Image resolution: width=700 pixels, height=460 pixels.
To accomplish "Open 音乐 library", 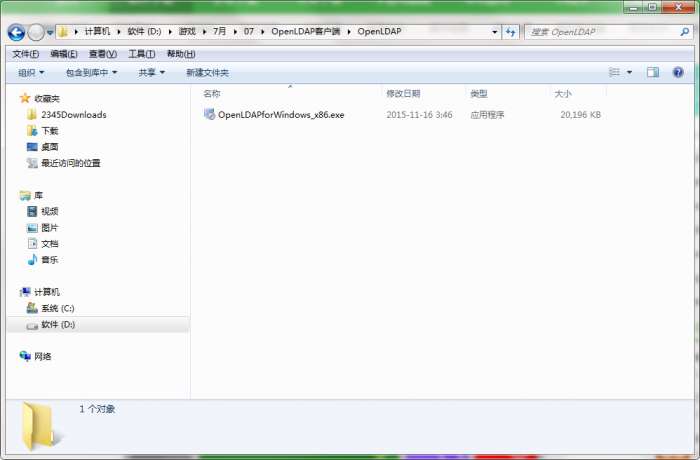I will coord(50,260).
